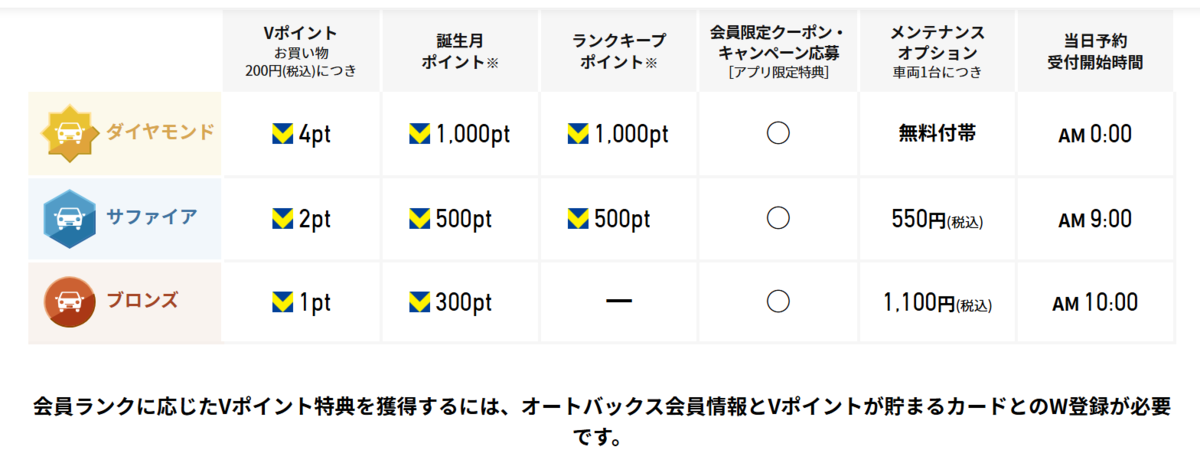This screenshot has height=463, width=1200.
Task: Click the circle mark in the Sapphire coupon cell
Action: (x=778, y=218)
